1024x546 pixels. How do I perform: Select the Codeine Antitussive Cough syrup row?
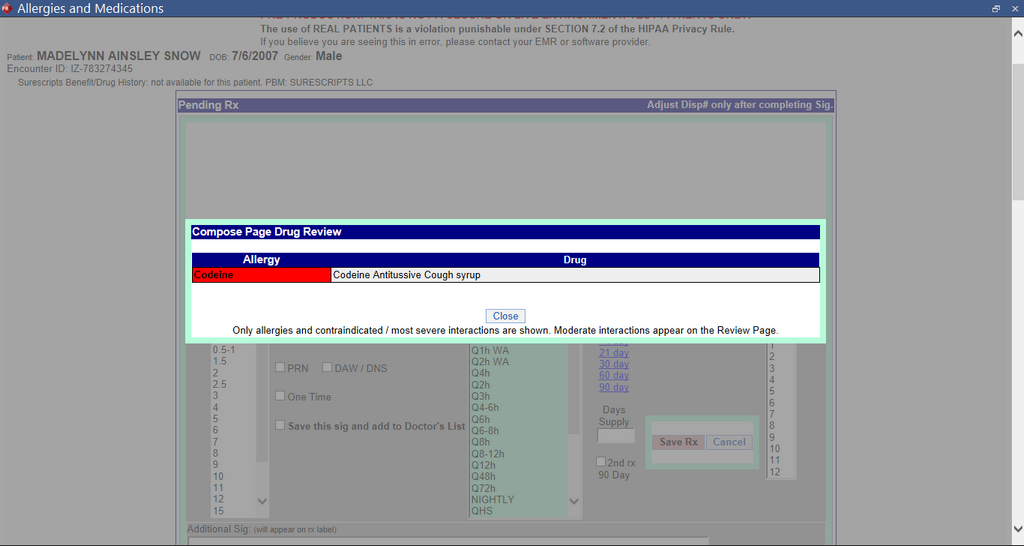tap(574, 275)
